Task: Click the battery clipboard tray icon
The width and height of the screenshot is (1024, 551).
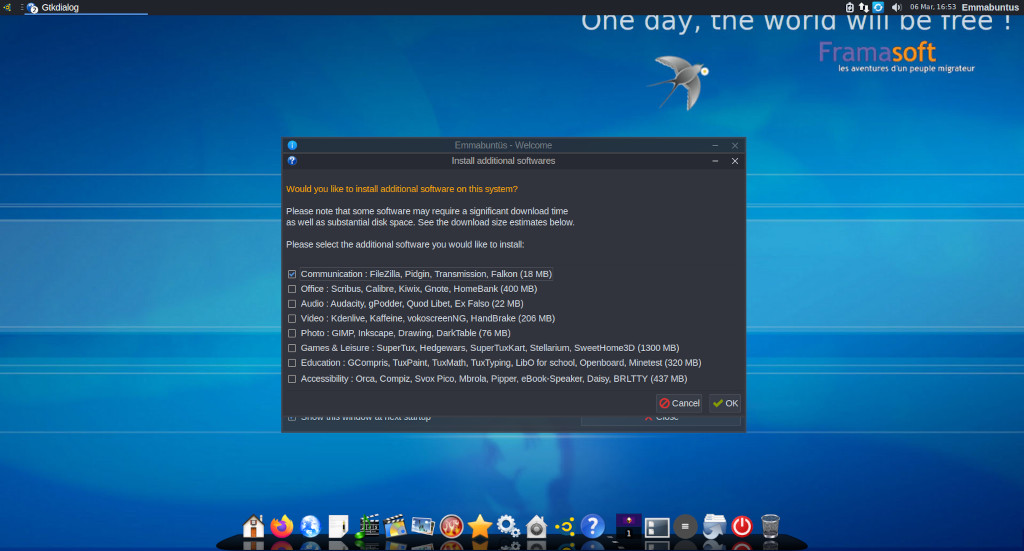Action: pyautogui.click(x=850, y=7)
